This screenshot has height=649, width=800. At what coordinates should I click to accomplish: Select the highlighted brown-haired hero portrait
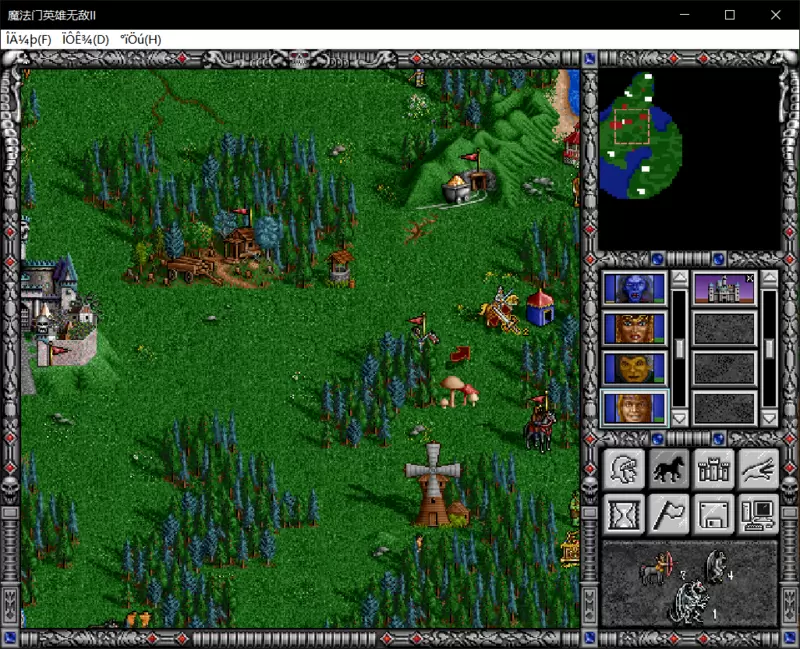pos(634,408)
